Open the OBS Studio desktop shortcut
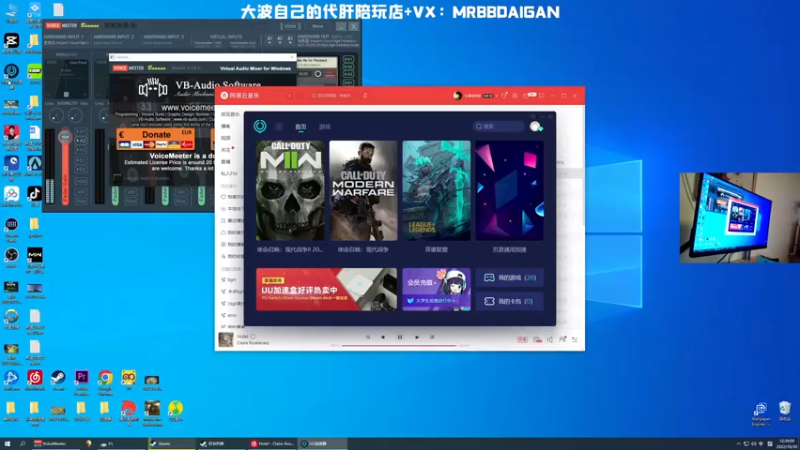This screenshot has height=450, width=800. tap(11, 258)
